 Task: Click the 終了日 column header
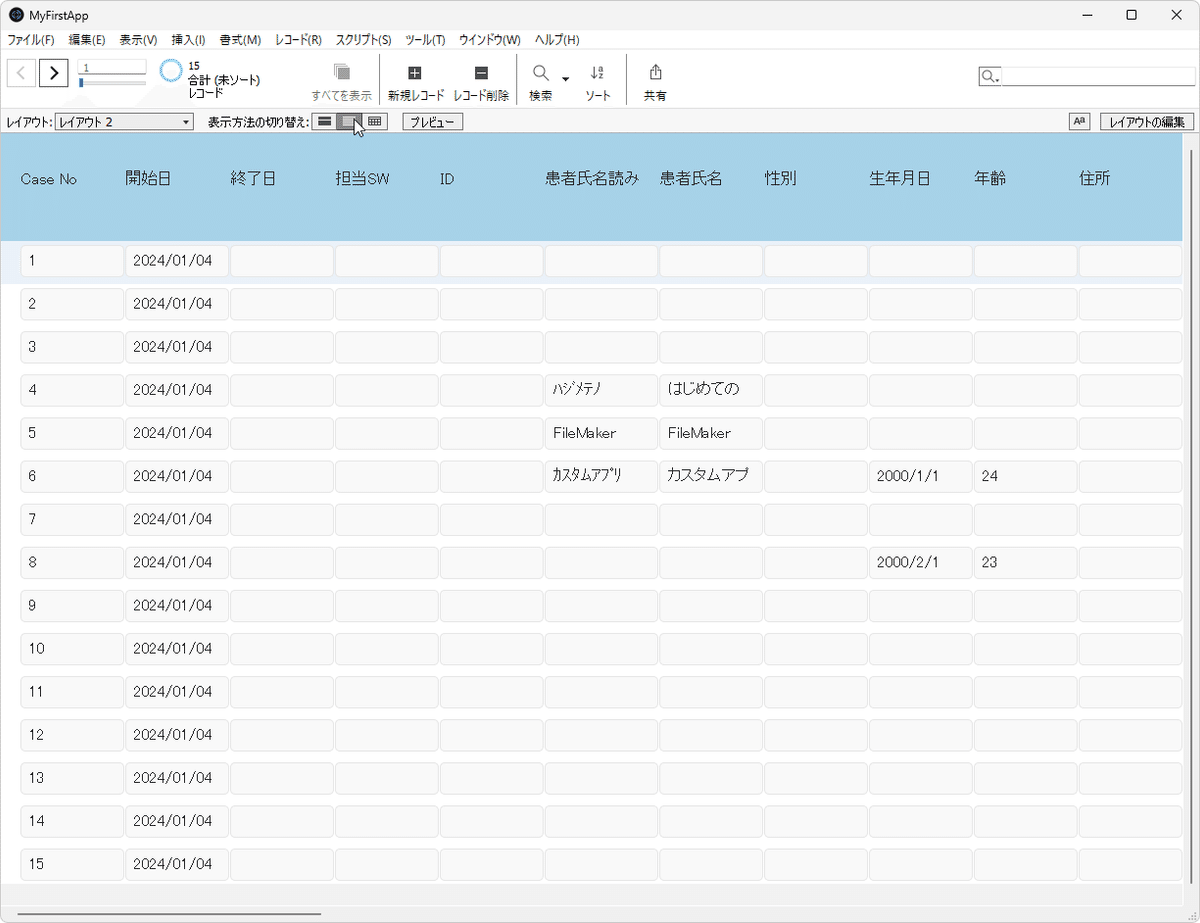(x=253, y=179)
